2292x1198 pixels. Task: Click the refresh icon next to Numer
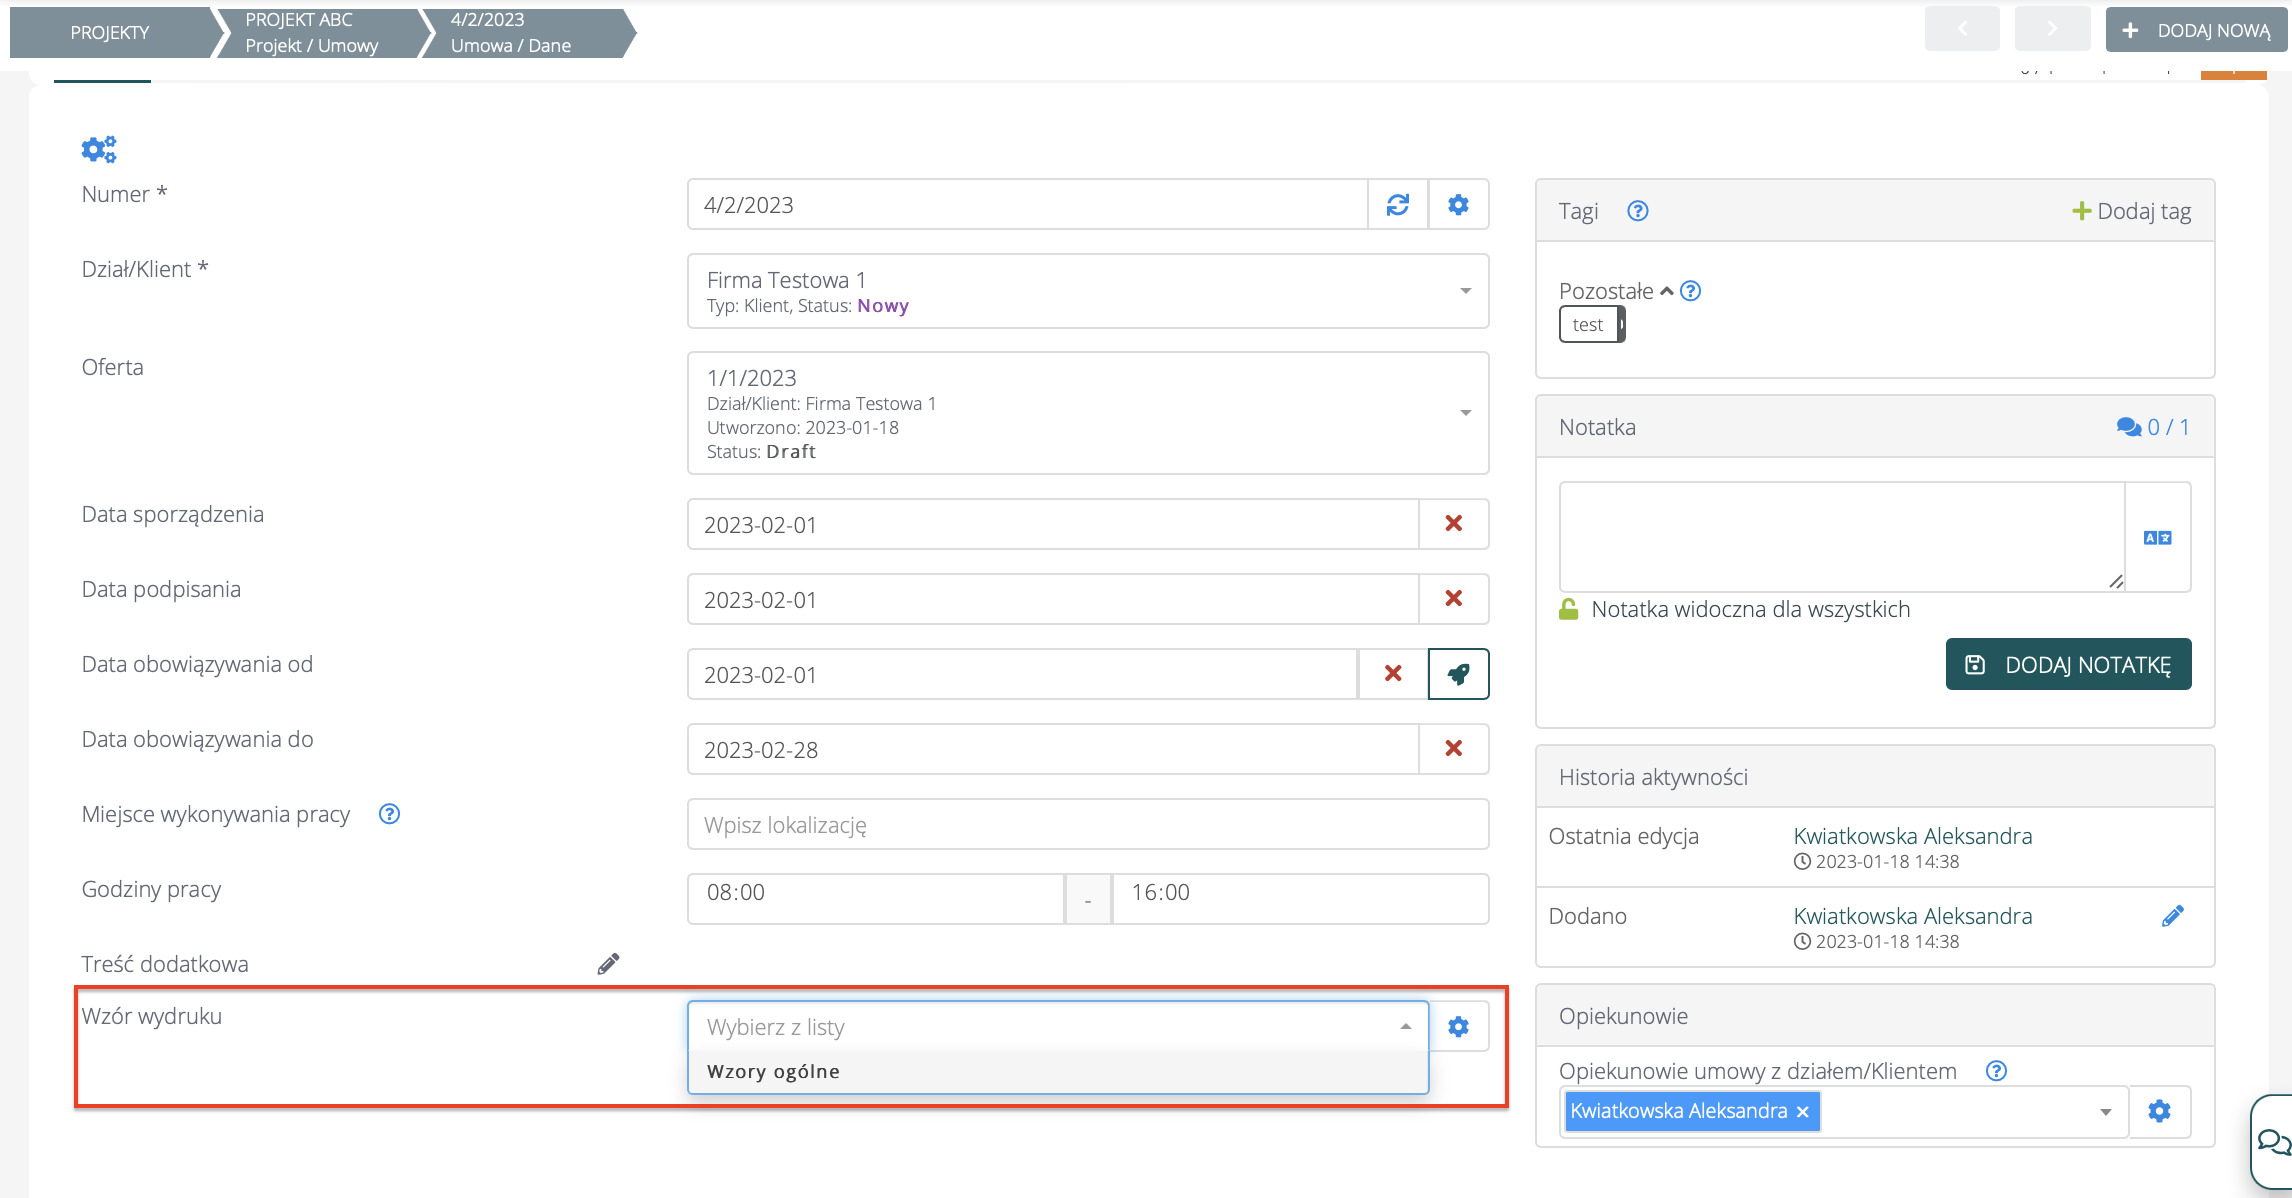pos(1397,205)
